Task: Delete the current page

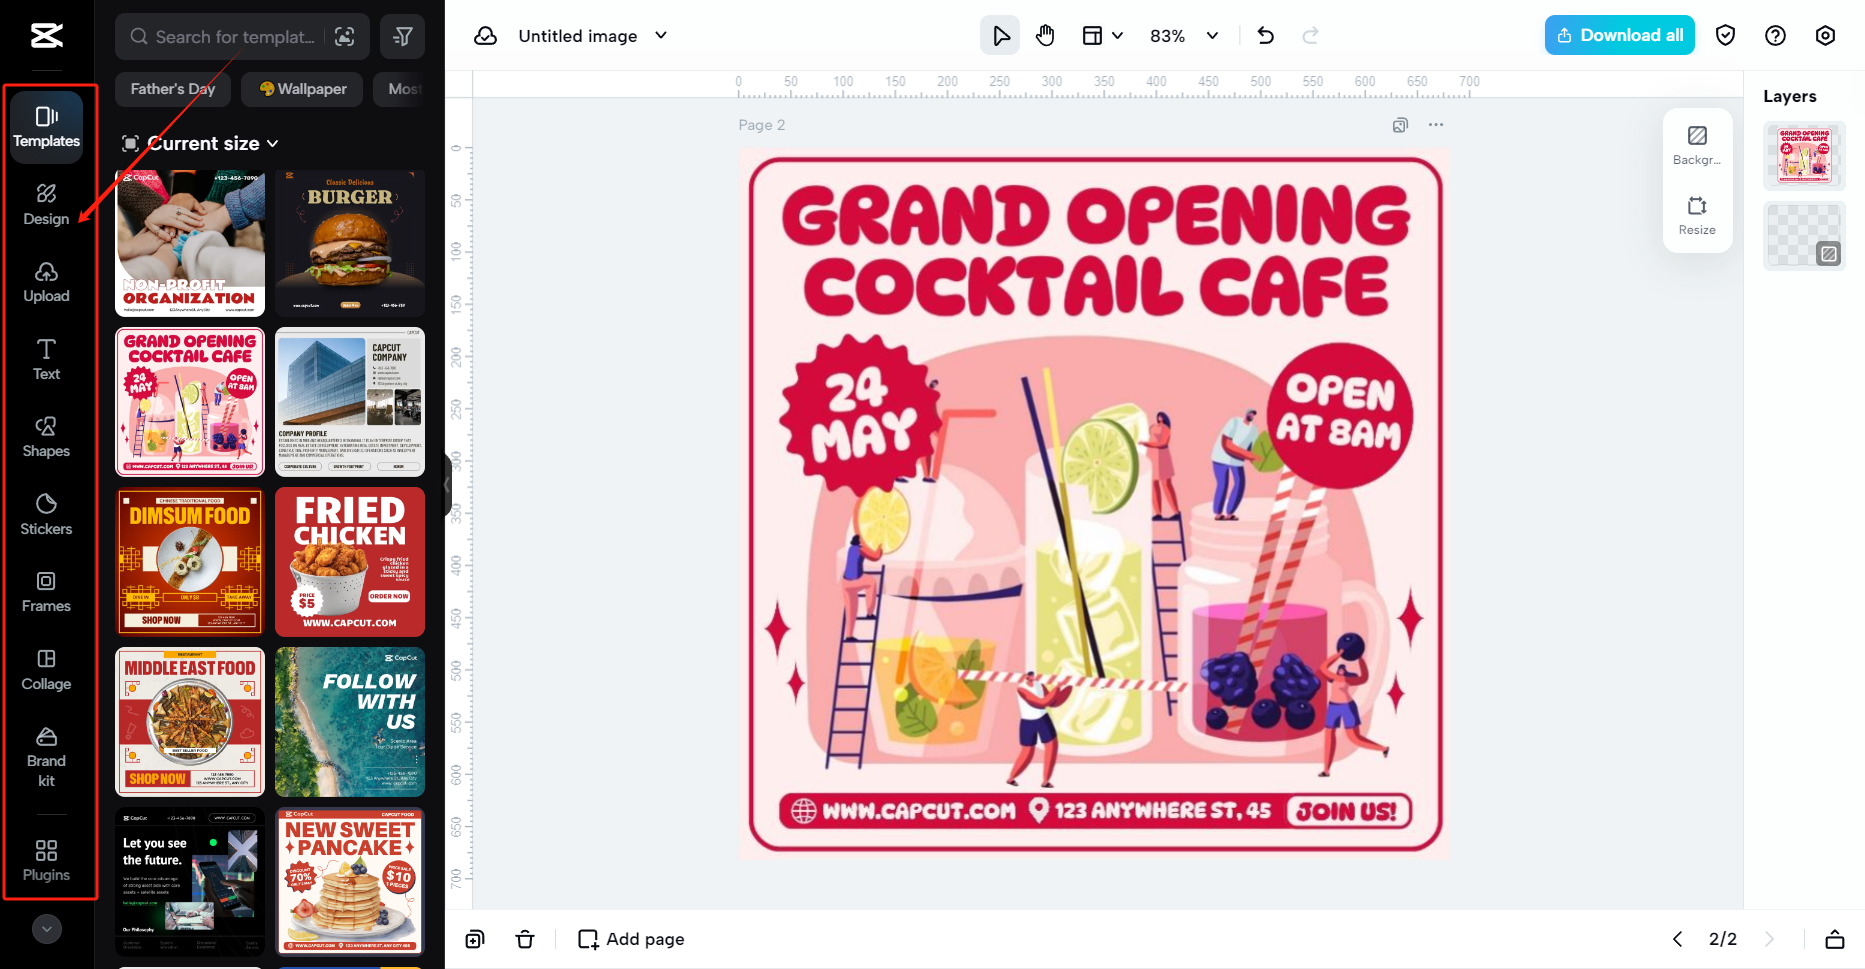Action: (x=525, y=939)
